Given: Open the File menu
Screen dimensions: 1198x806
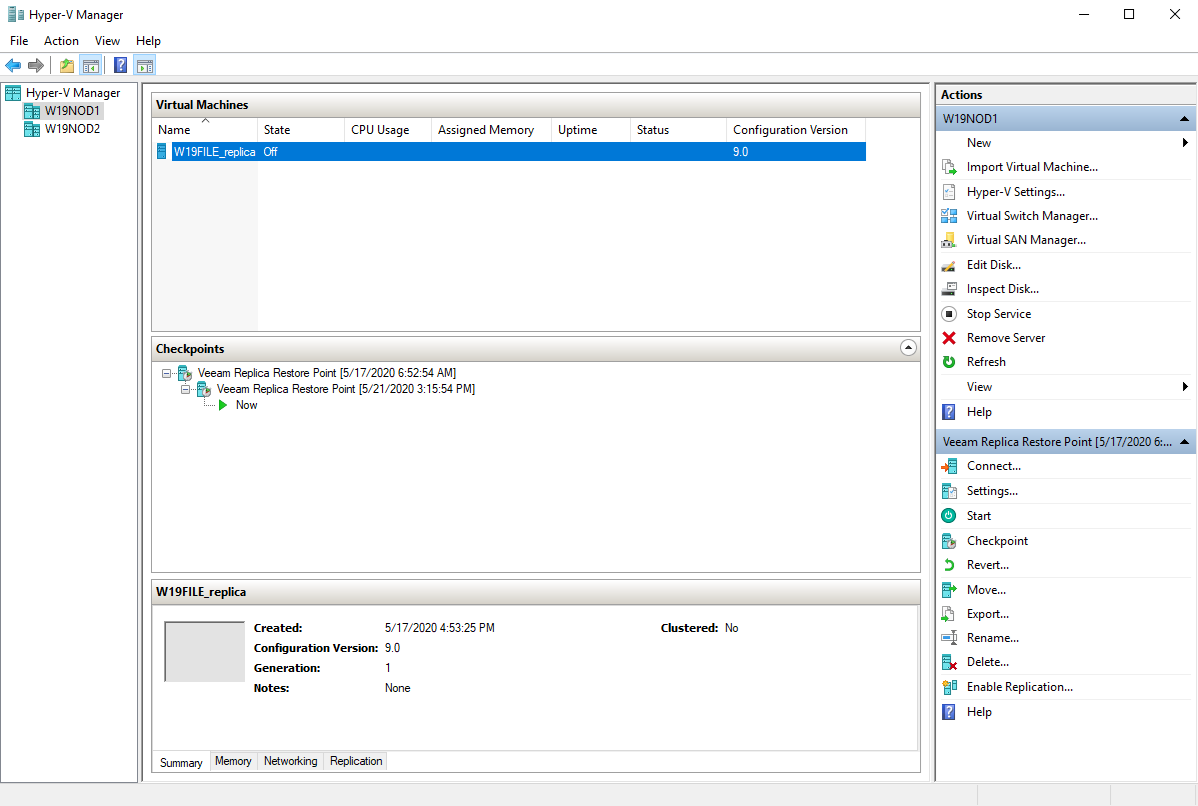Looking at the screenshot, I should point(19,41).
